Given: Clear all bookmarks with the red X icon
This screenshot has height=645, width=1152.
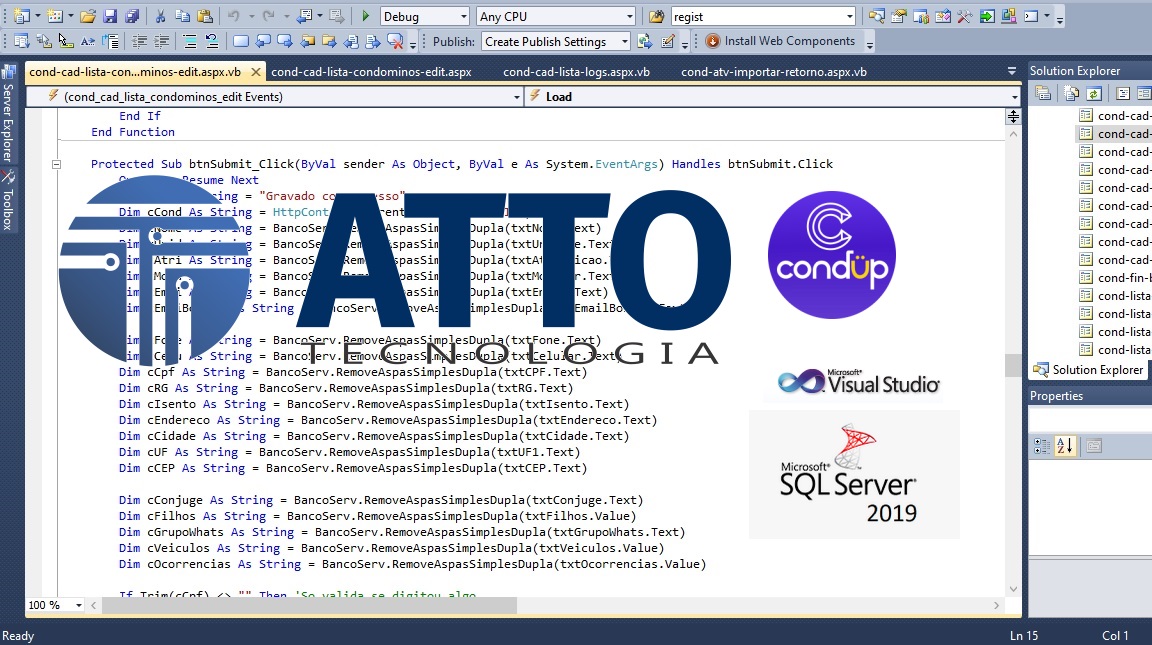Looking at the screenshot, I should (395, 42).
